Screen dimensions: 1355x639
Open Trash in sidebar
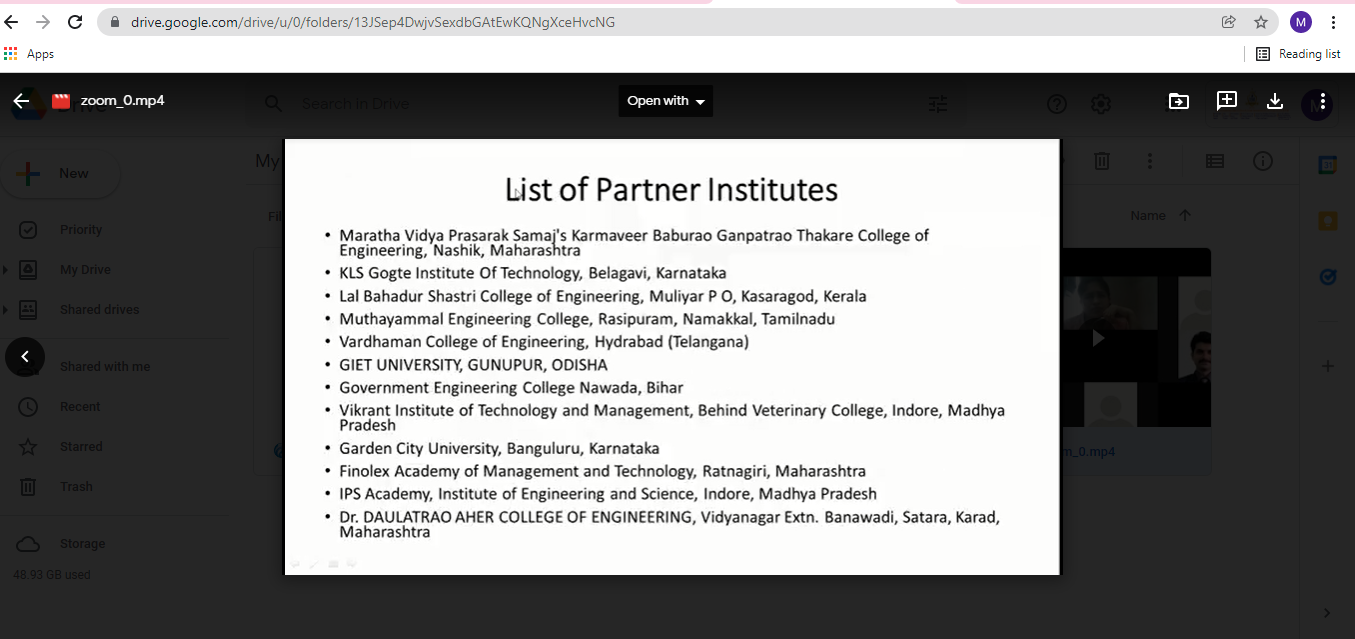pyautogui.click(x=76, y=487)
